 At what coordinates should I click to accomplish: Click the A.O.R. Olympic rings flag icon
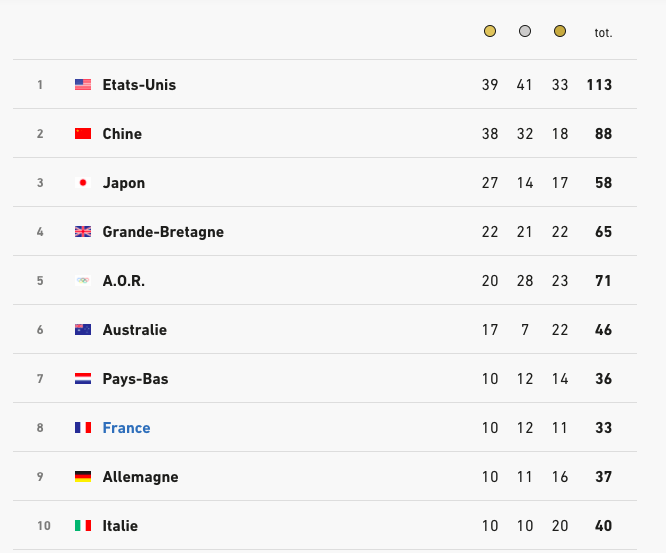83,281
